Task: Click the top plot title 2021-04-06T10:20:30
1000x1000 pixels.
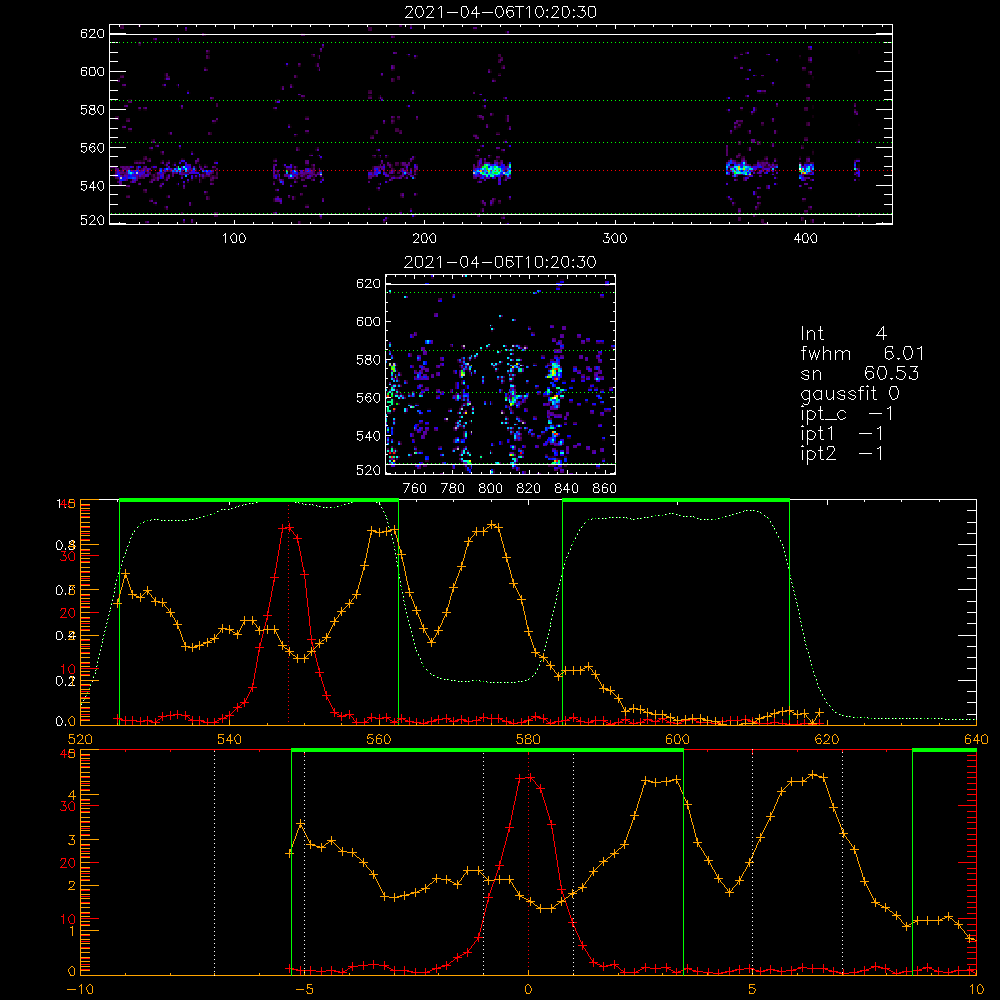Action: pyautogui.click(x=501, y=12)
